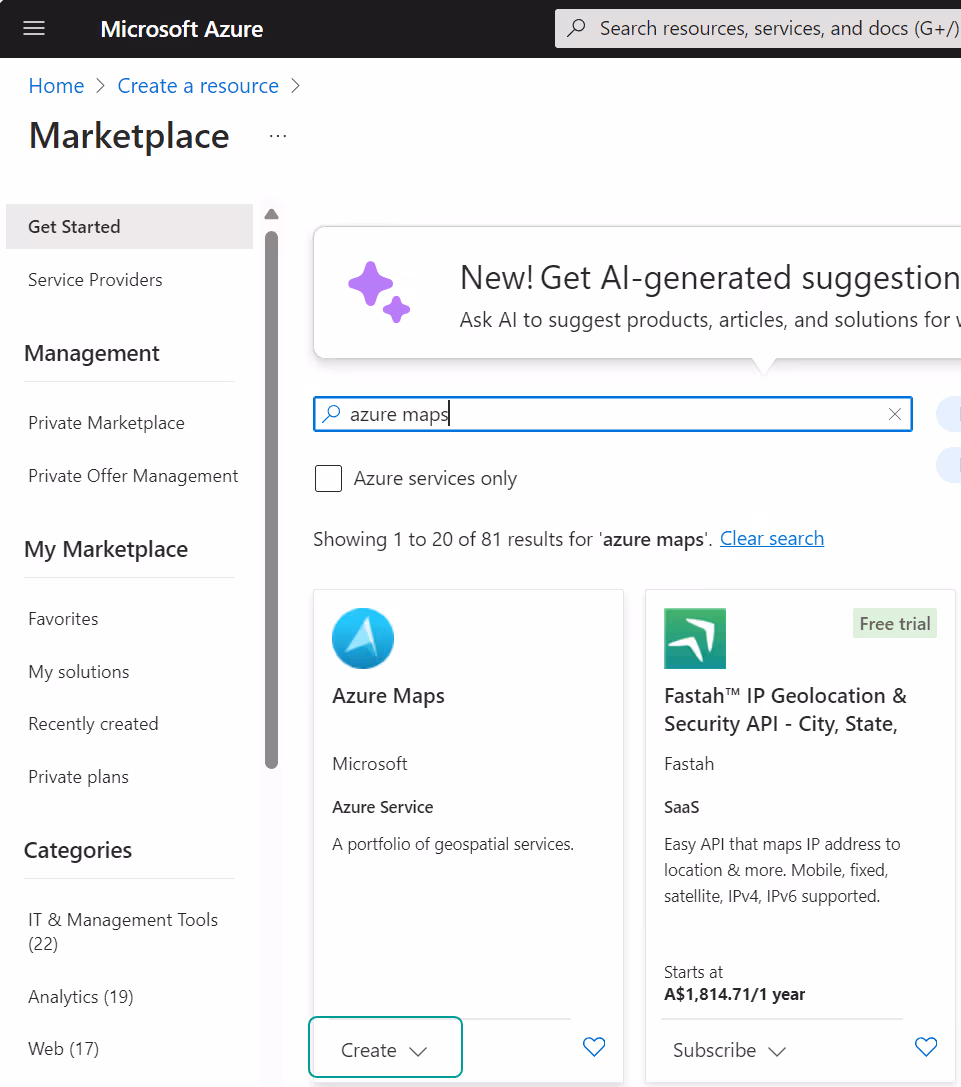
Task: Select Service Providers in sidebar
Action: click(x=95, y=280)
